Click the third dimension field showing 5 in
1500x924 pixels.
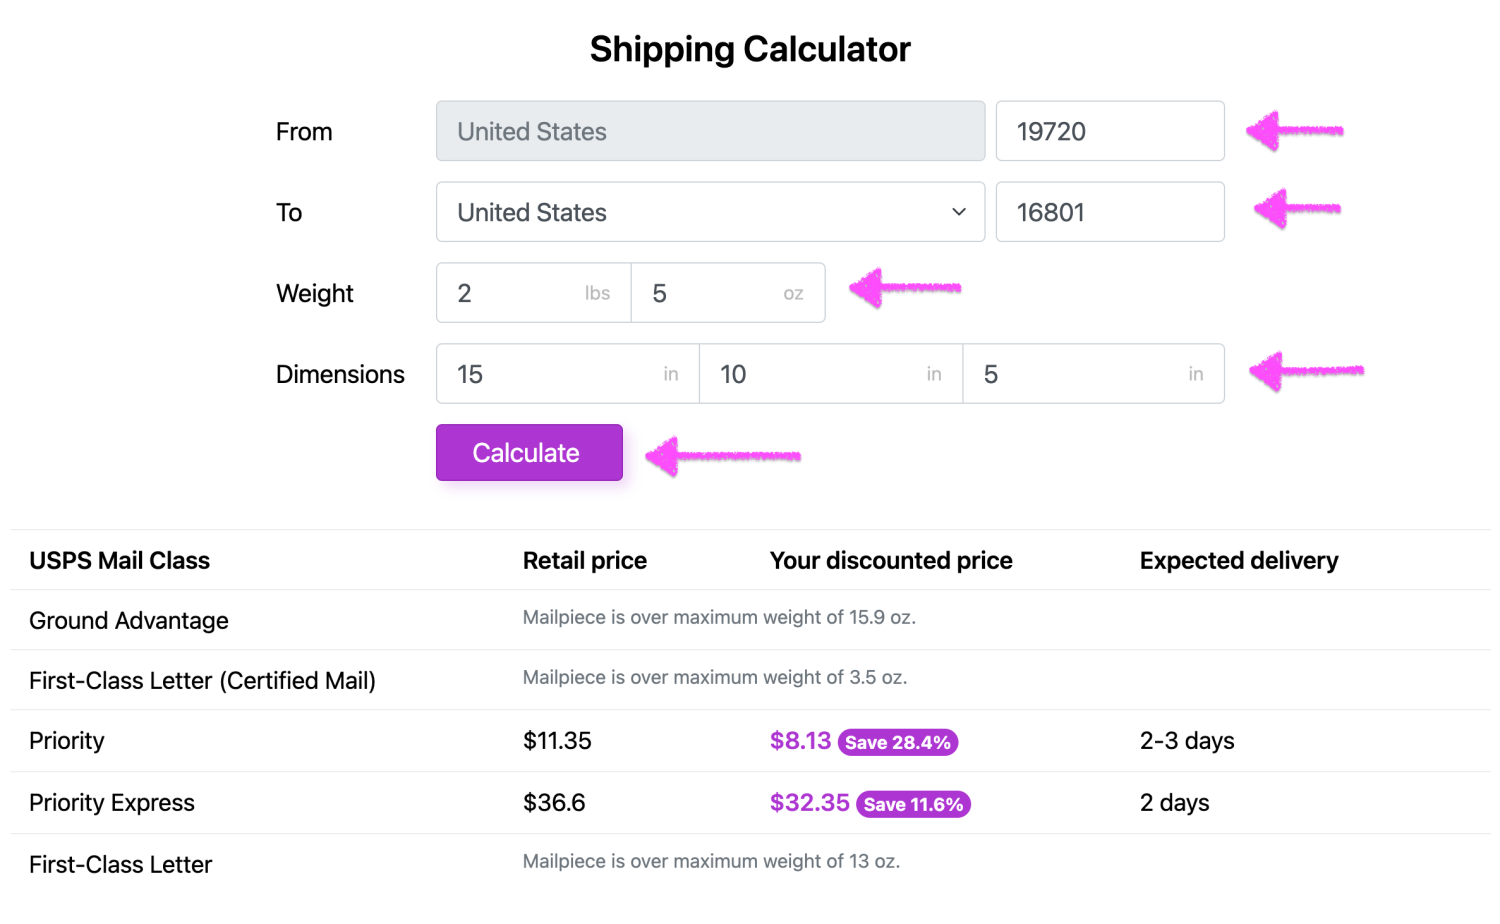(x=1093, y=374)
